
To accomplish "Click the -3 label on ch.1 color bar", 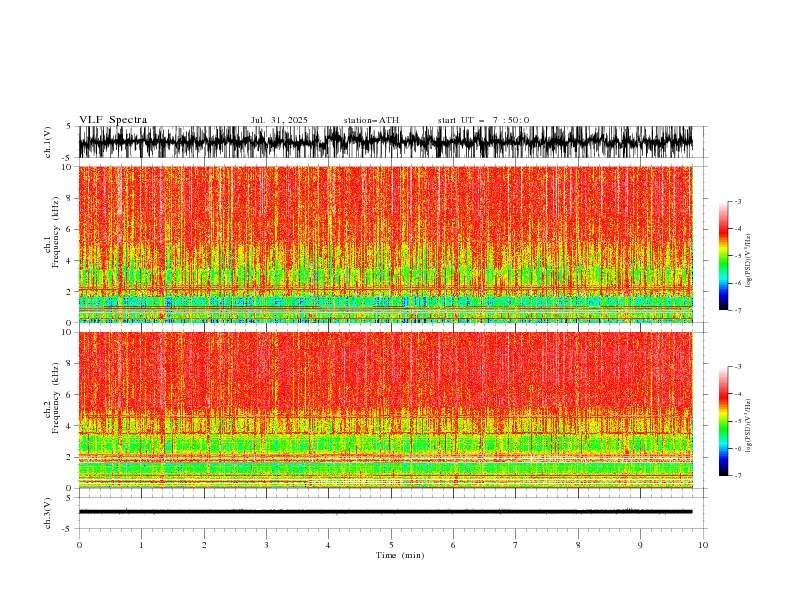I will pos(737,201).
